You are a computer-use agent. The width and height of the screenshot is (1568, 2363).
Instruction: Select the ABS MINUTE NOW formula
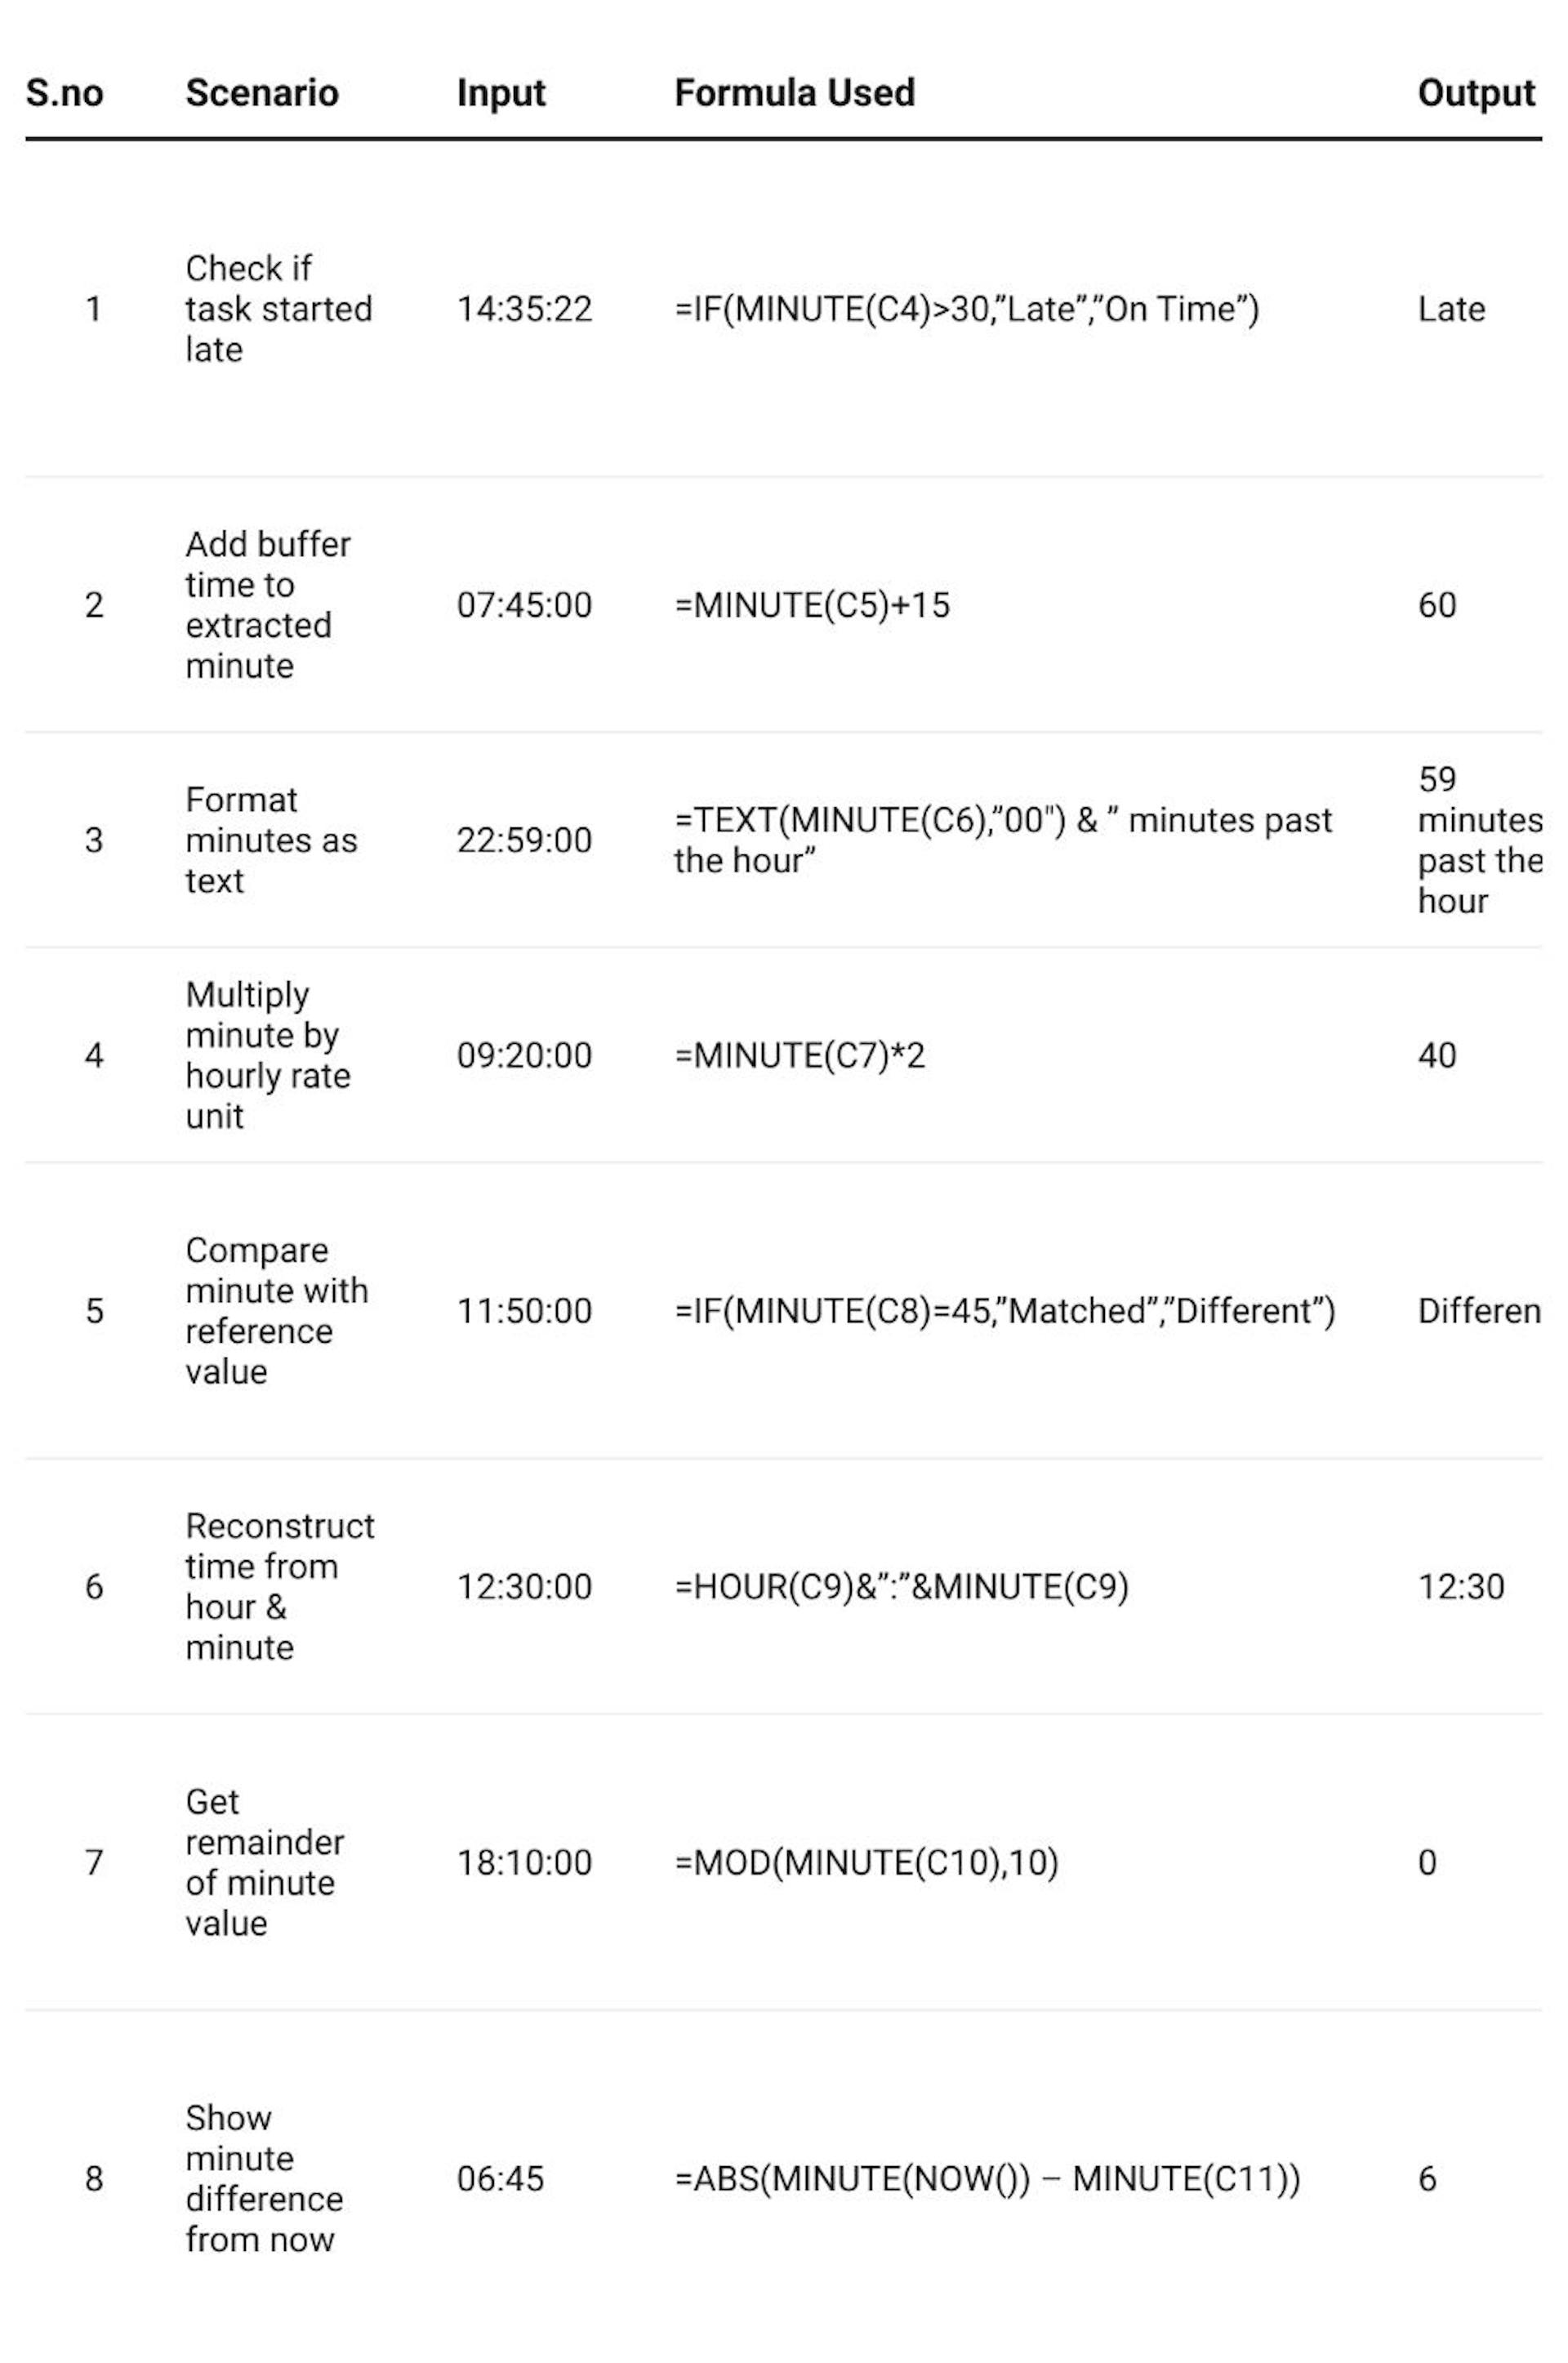[987, 2178]
